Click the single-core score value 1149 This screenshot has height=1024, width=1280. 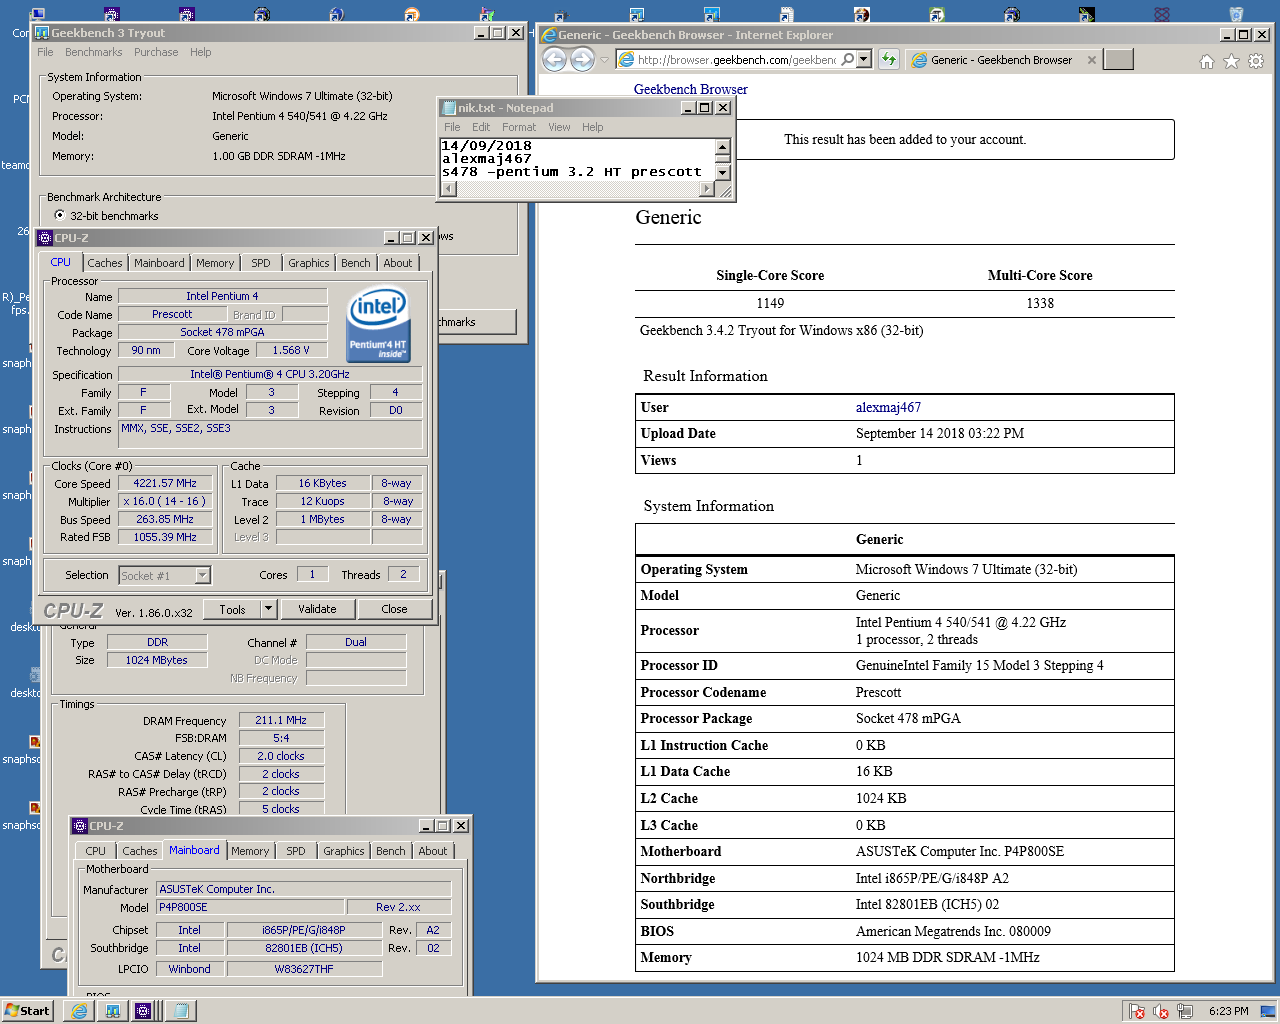(x=770, y=303)
